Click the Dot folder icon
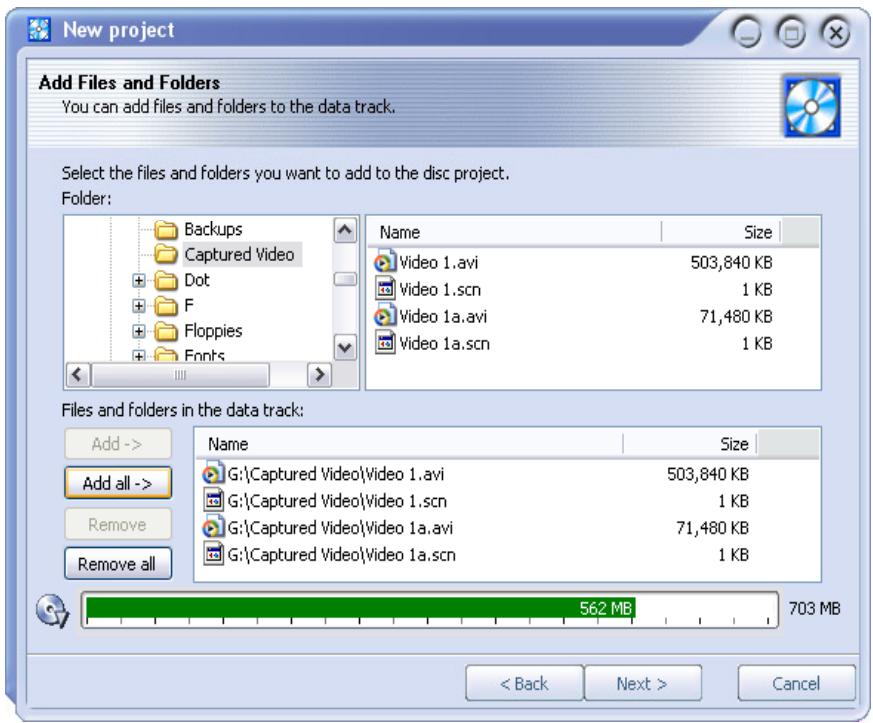Viewport: 873px width, 723px height. click(165, 281)
